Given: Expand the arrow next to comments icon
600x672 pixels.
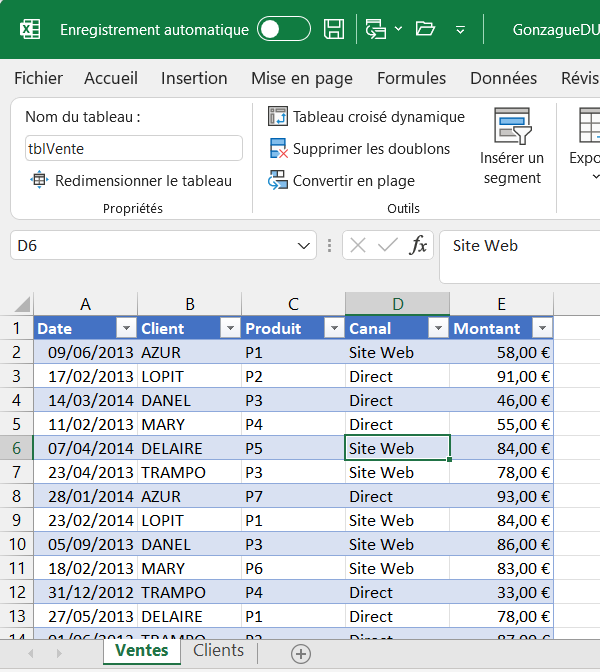Looking at the screenshot, I should coord(398,29).
